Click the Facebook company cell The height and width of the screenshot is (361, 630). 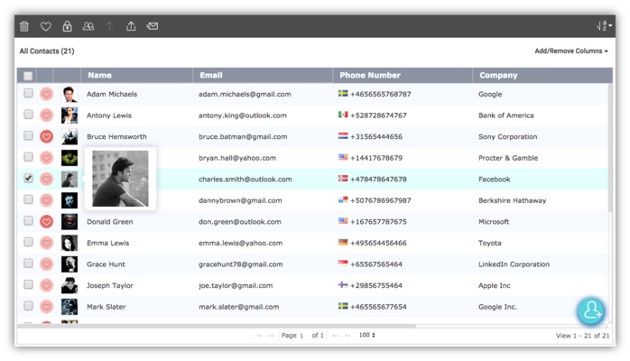pos(494,179)
